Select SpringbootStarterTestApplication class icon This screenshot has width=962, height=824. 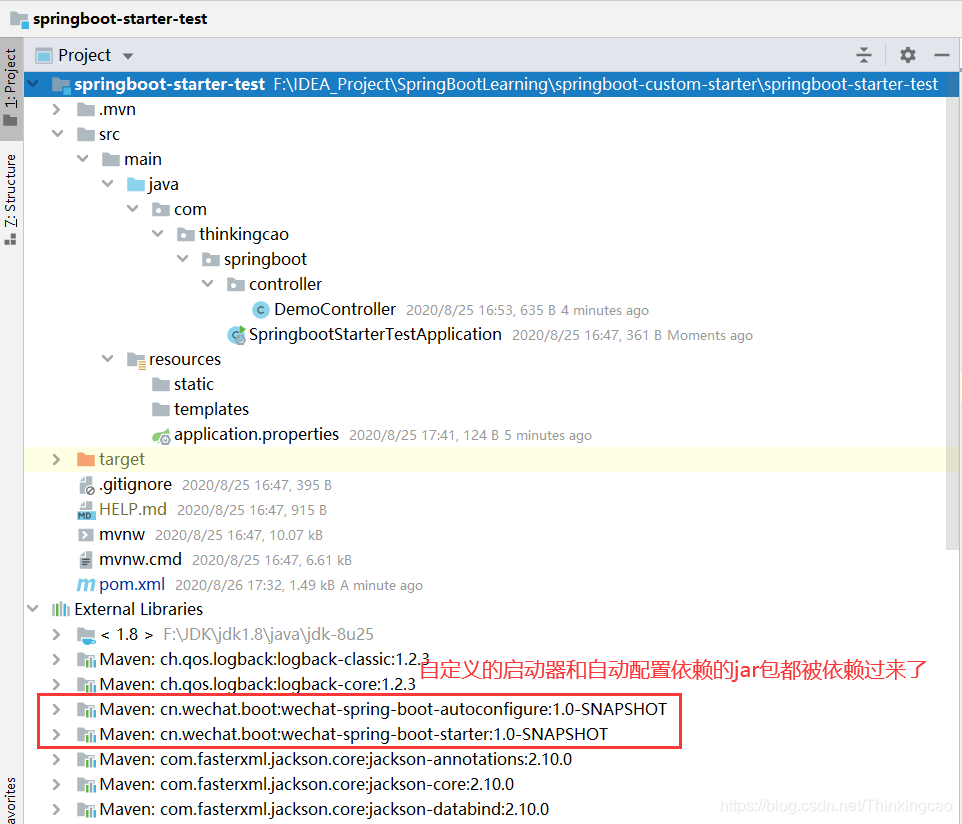[236, 335]
